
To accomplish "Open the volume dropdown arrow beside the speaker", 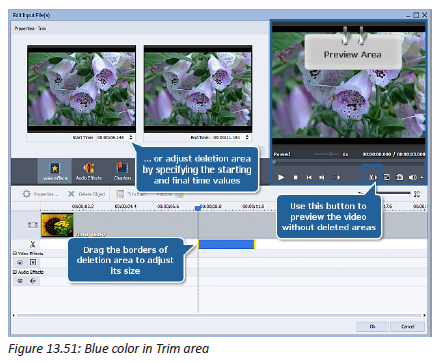I will point(422,178).
